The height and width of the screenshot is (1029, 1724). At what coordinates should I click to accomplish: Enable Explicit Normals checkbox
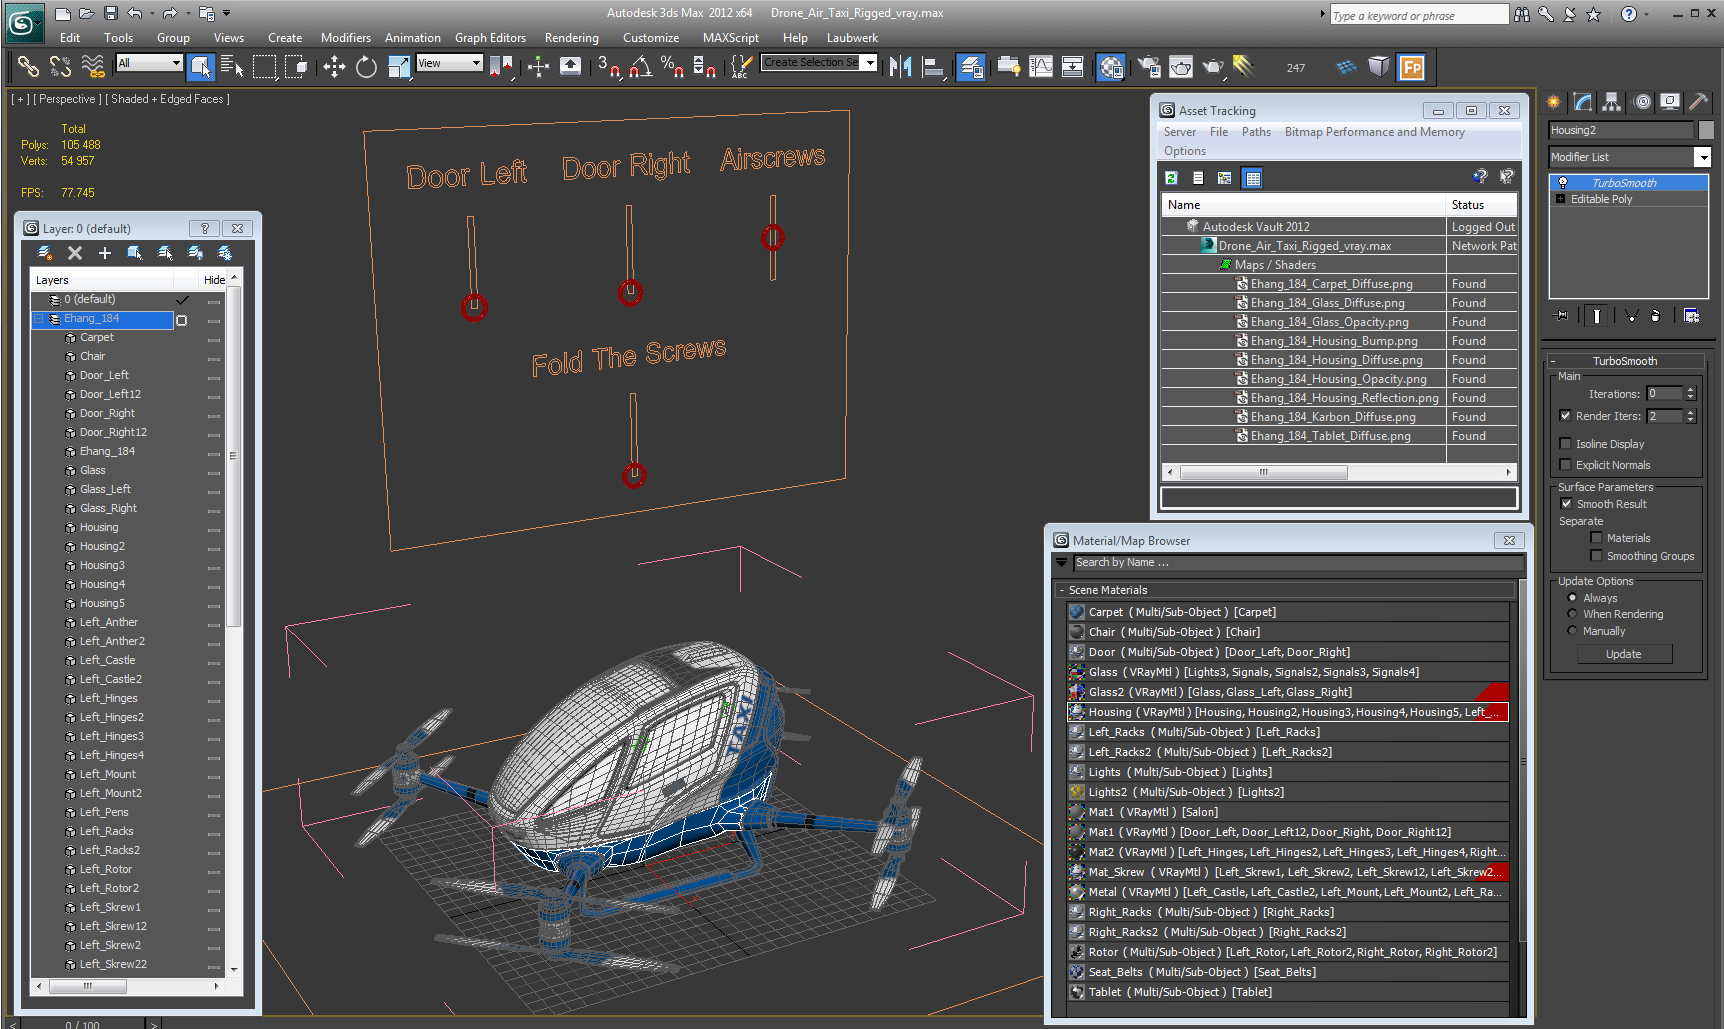click(1565, 465)
